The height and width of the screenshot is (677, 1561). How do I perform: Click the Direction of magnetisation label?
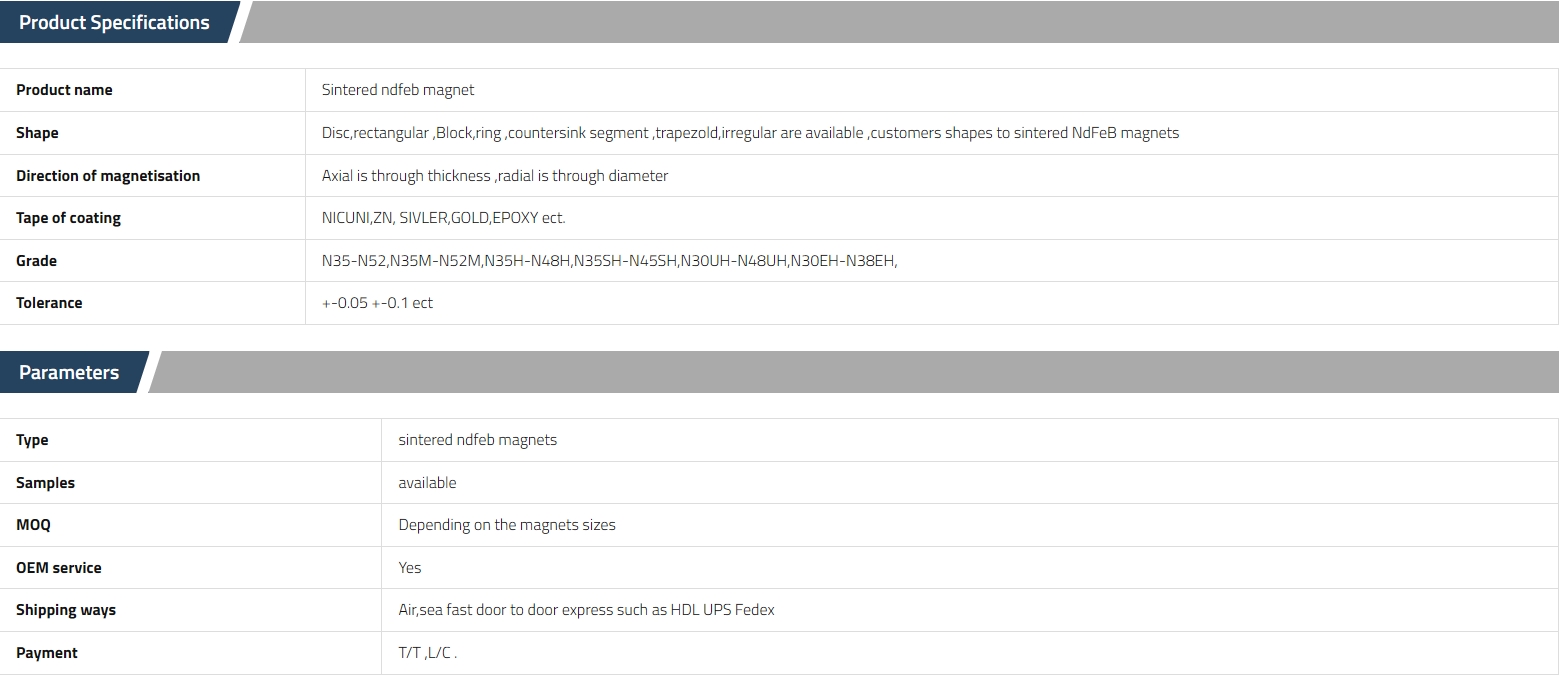pos(108,176)
